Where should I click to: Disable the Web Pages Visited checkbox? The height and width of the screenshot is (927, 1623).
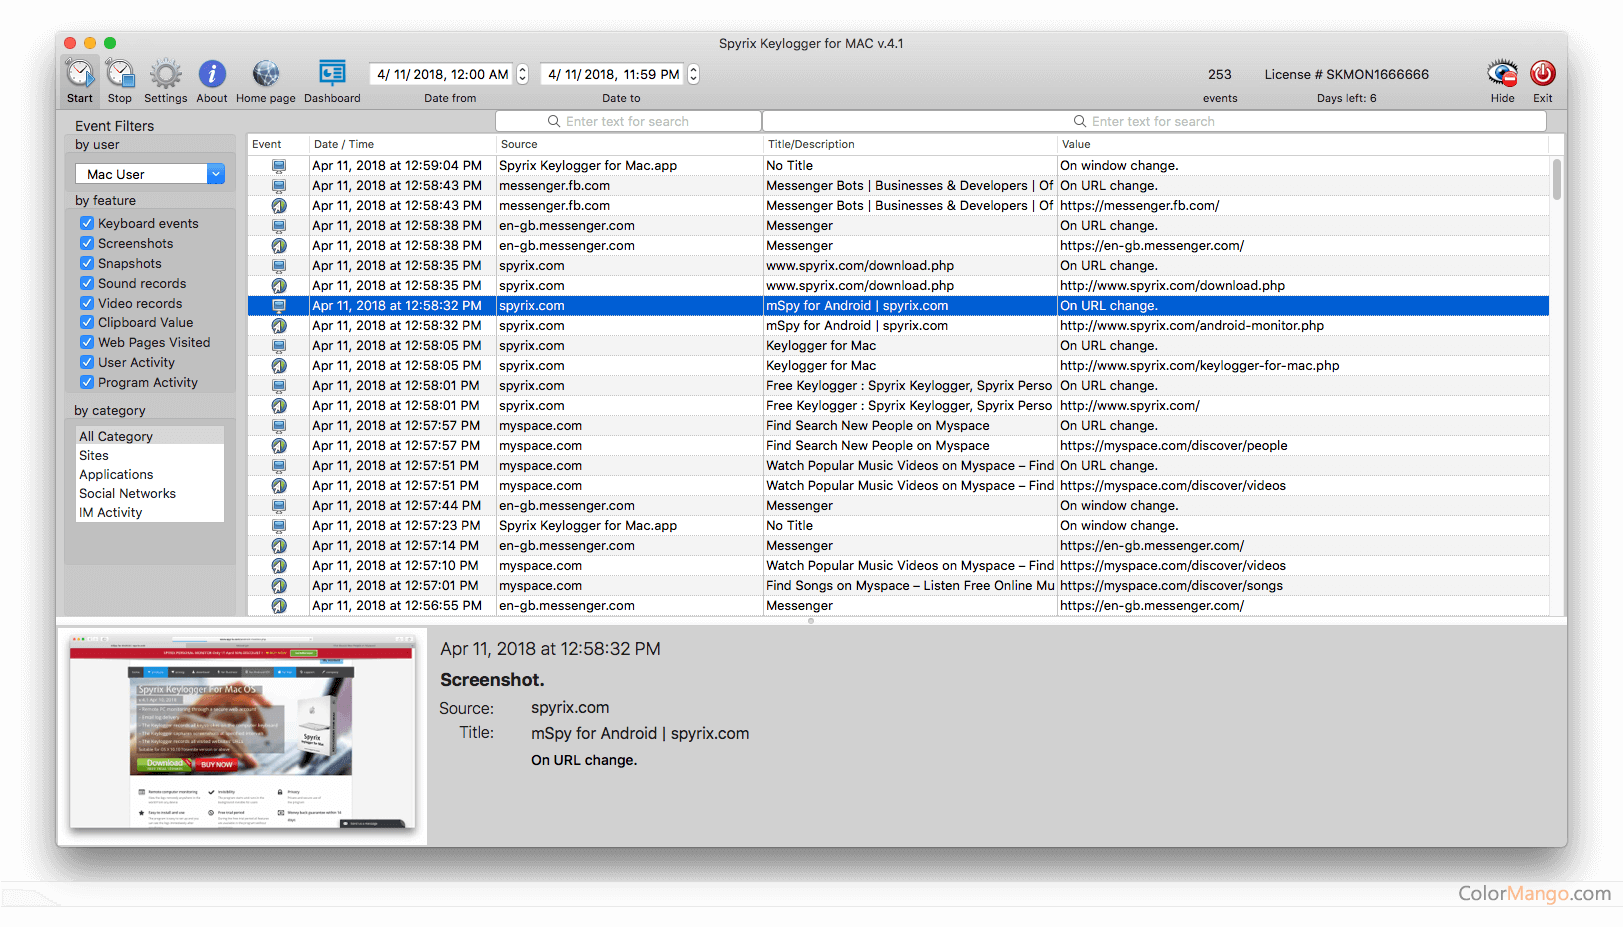pos(87,342)
